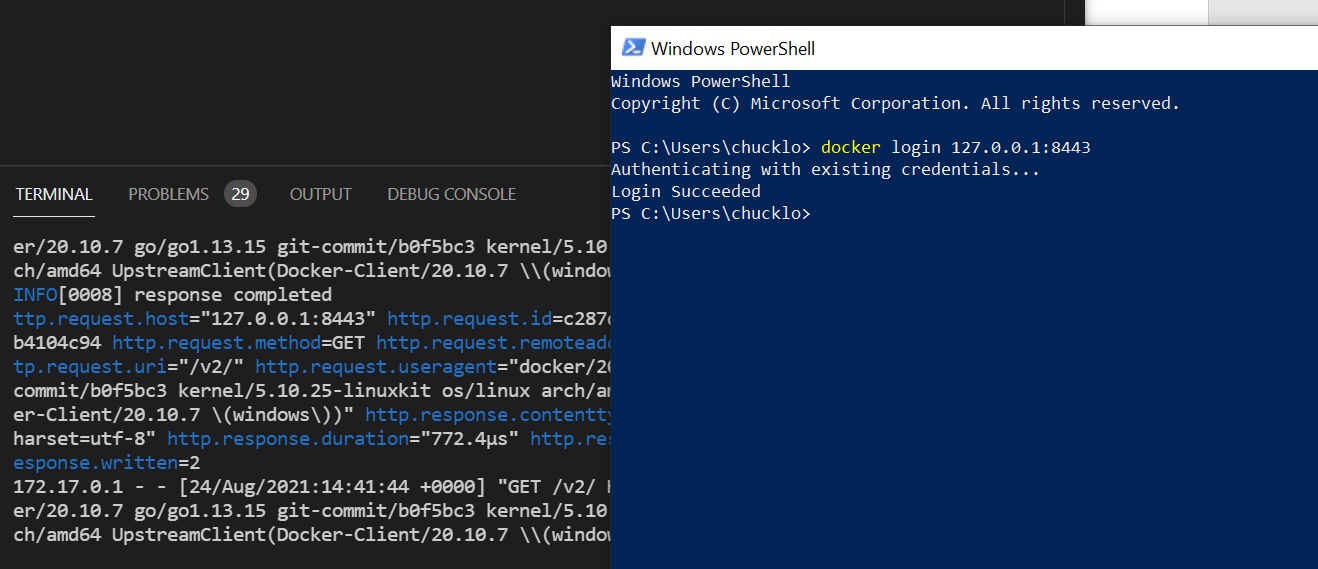Click the 29 problems count badge
This screenshot has height=569, width=1318.
pyautogui.click(x=240, y=194)
